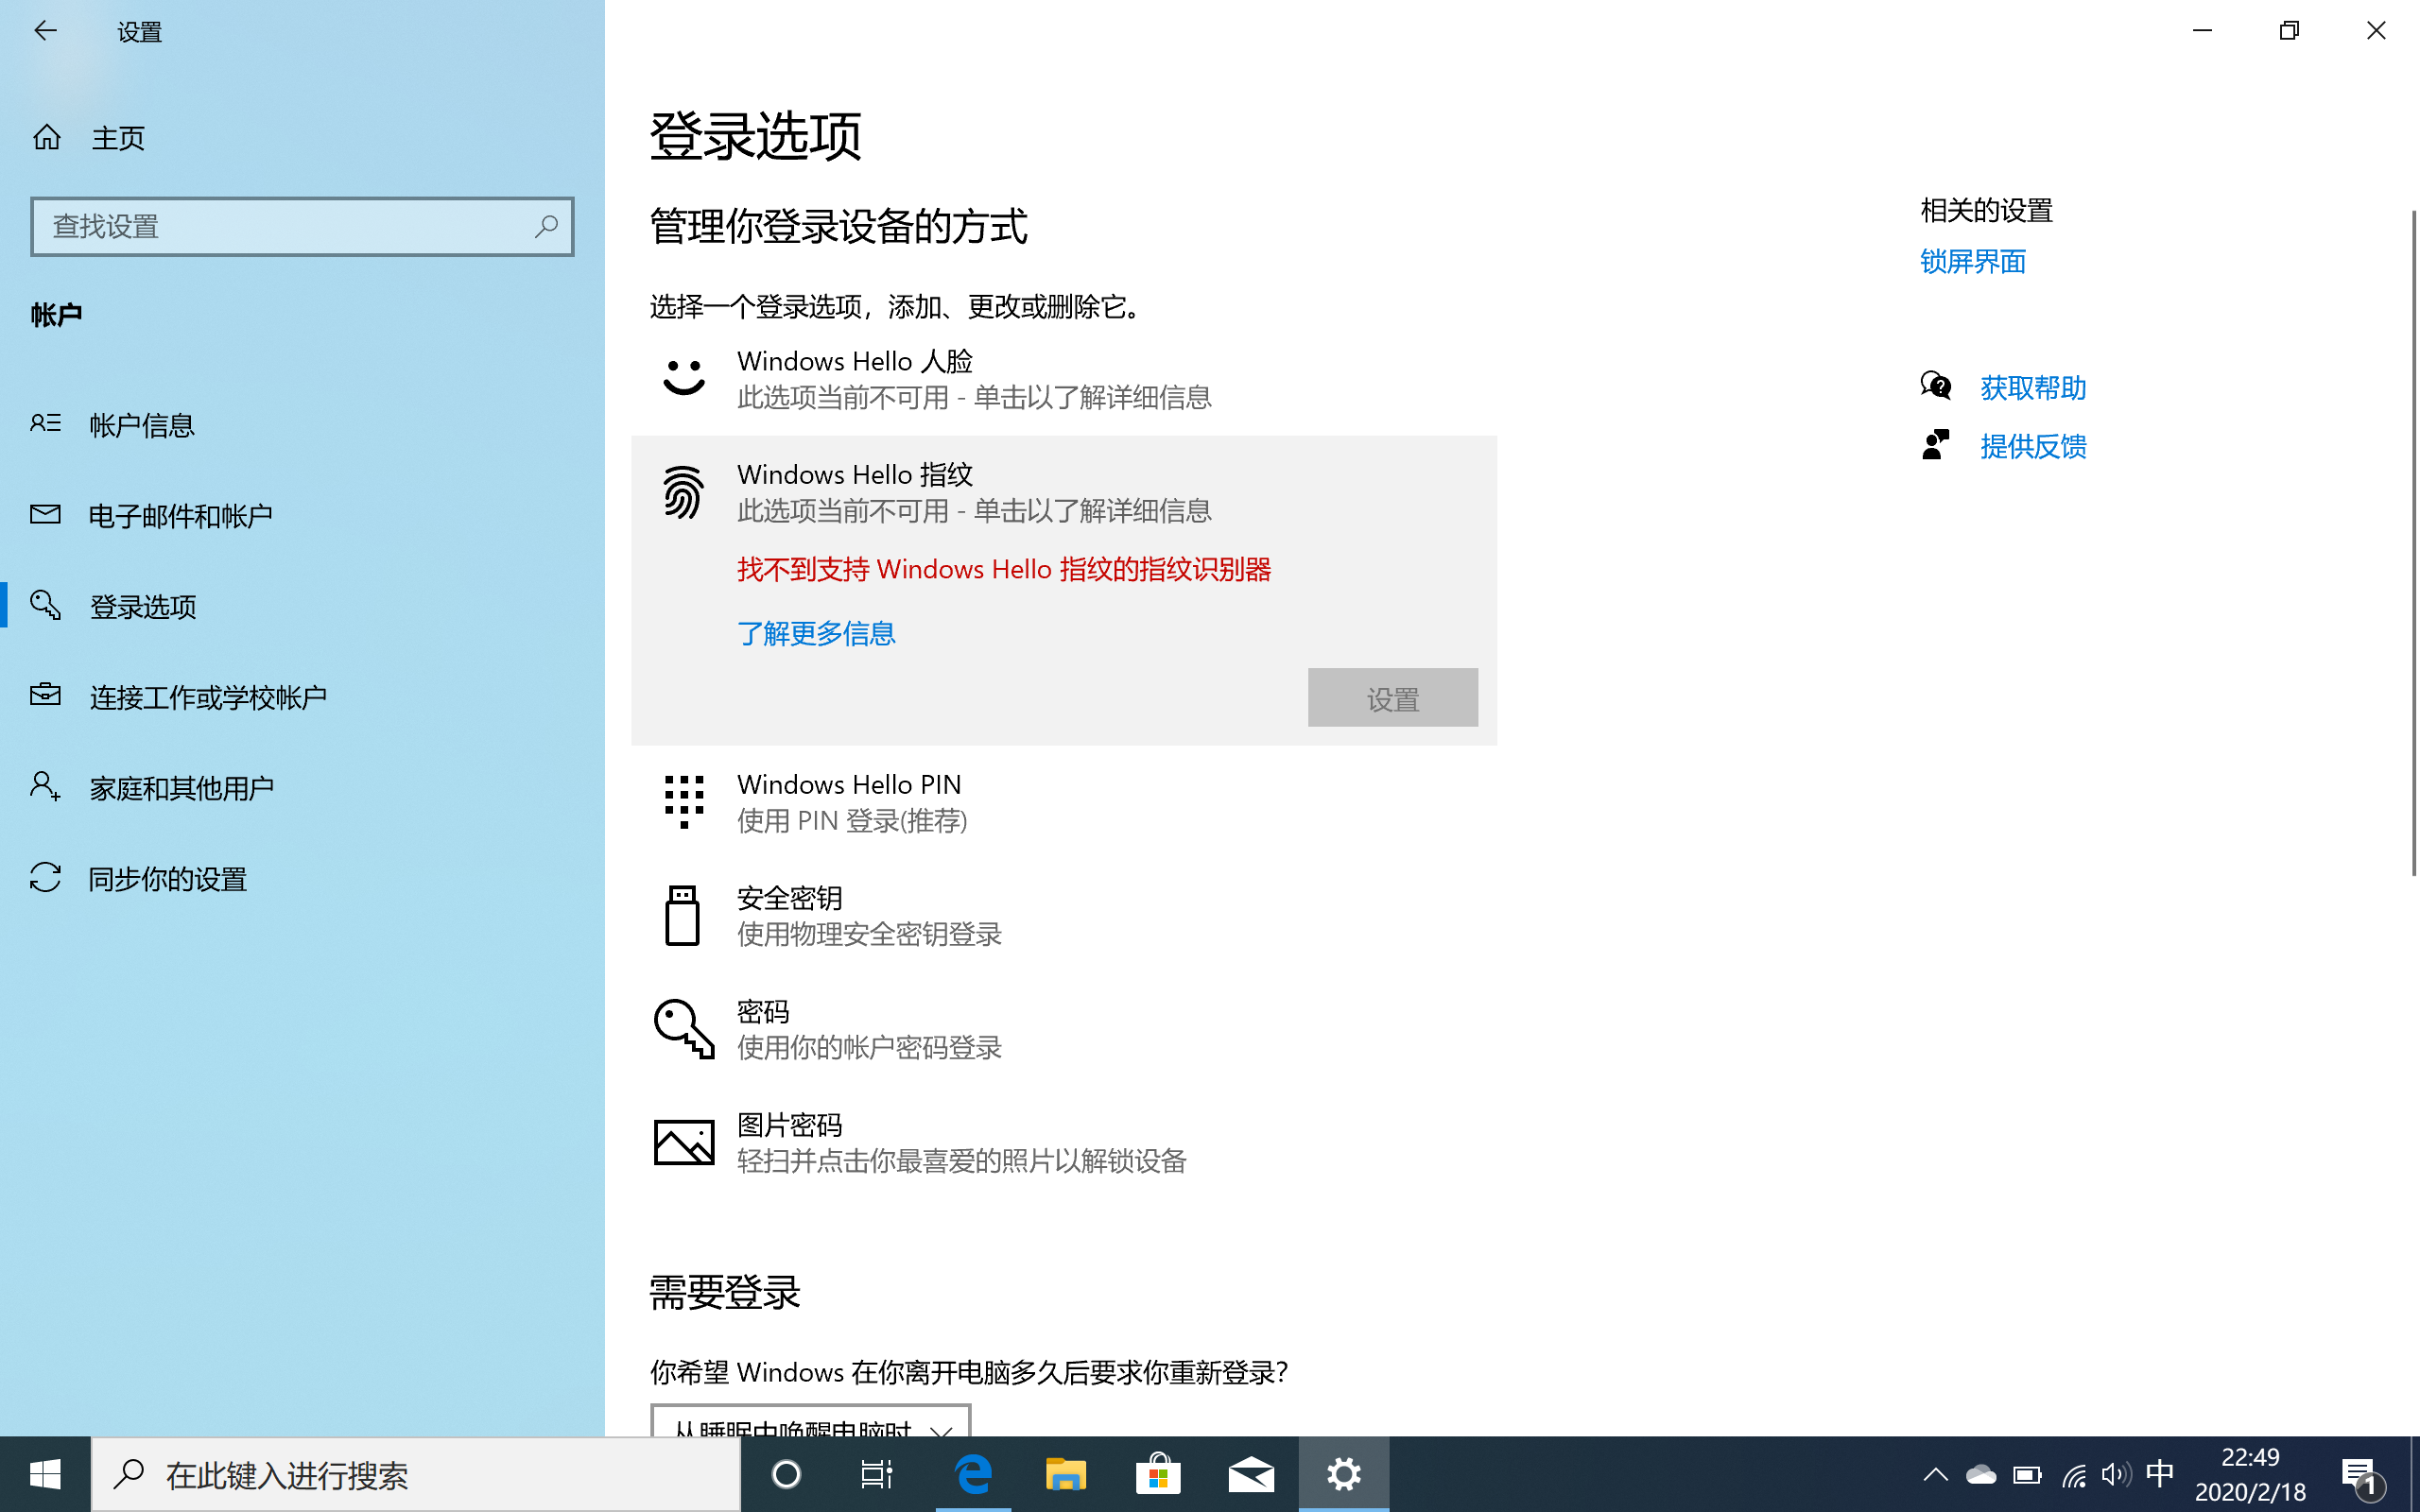Open the 锁屏界面 related setting

tap(1972, 262)
